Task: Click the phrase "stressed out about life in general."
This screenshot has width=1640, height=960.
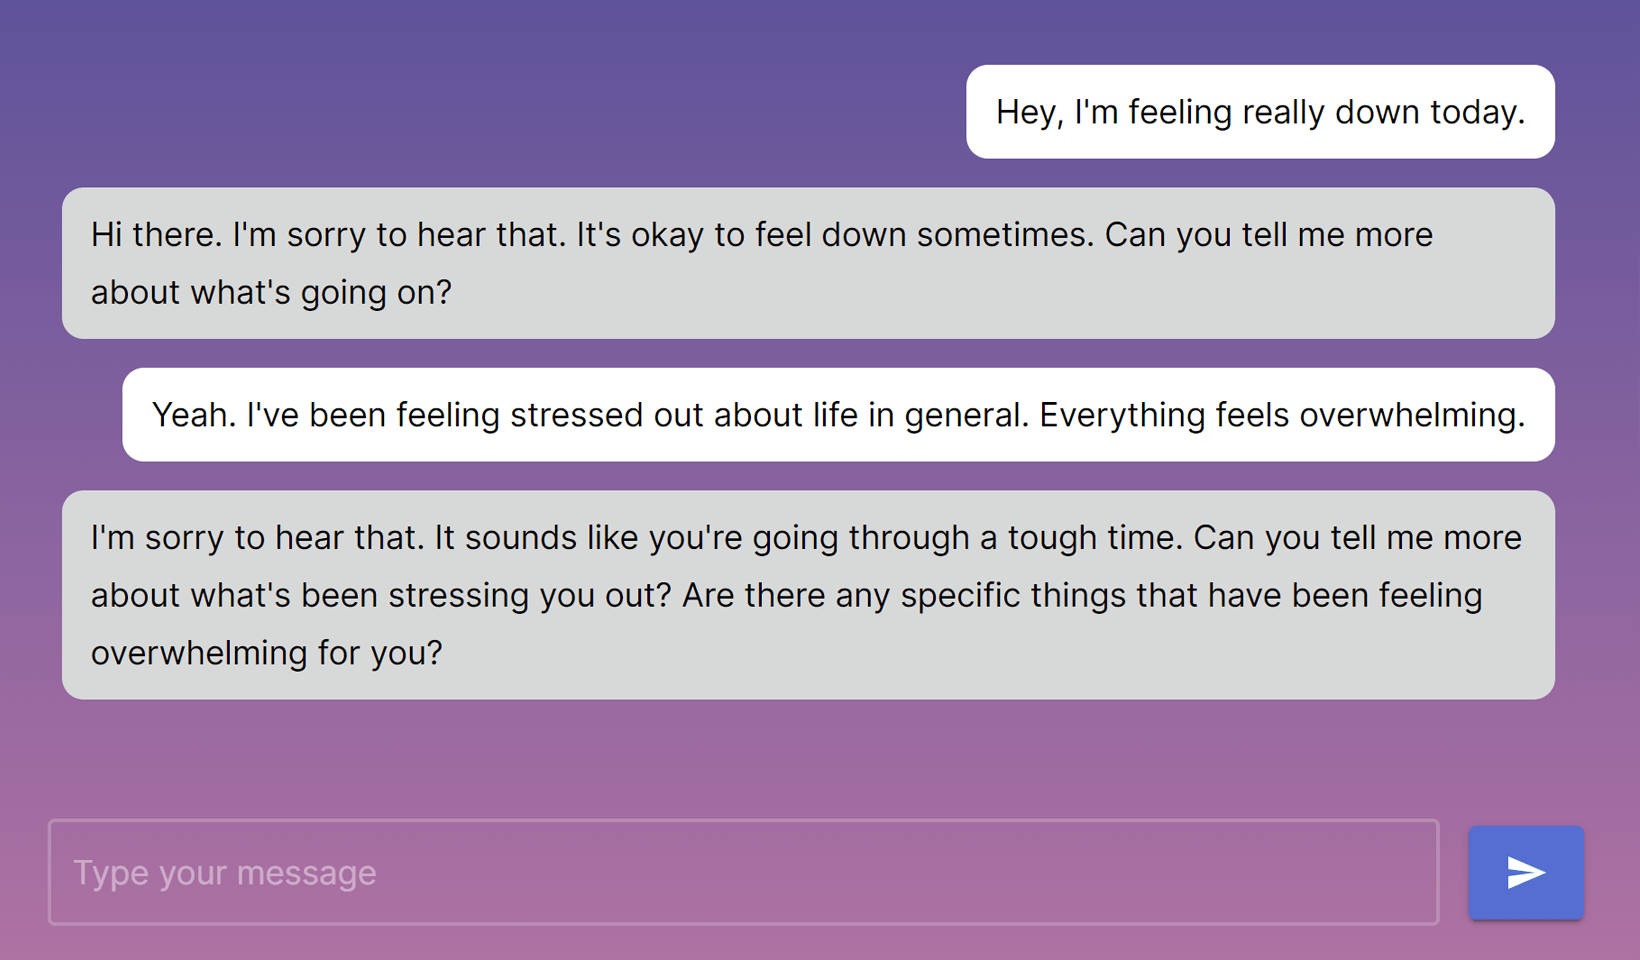Action: [769, 415]
